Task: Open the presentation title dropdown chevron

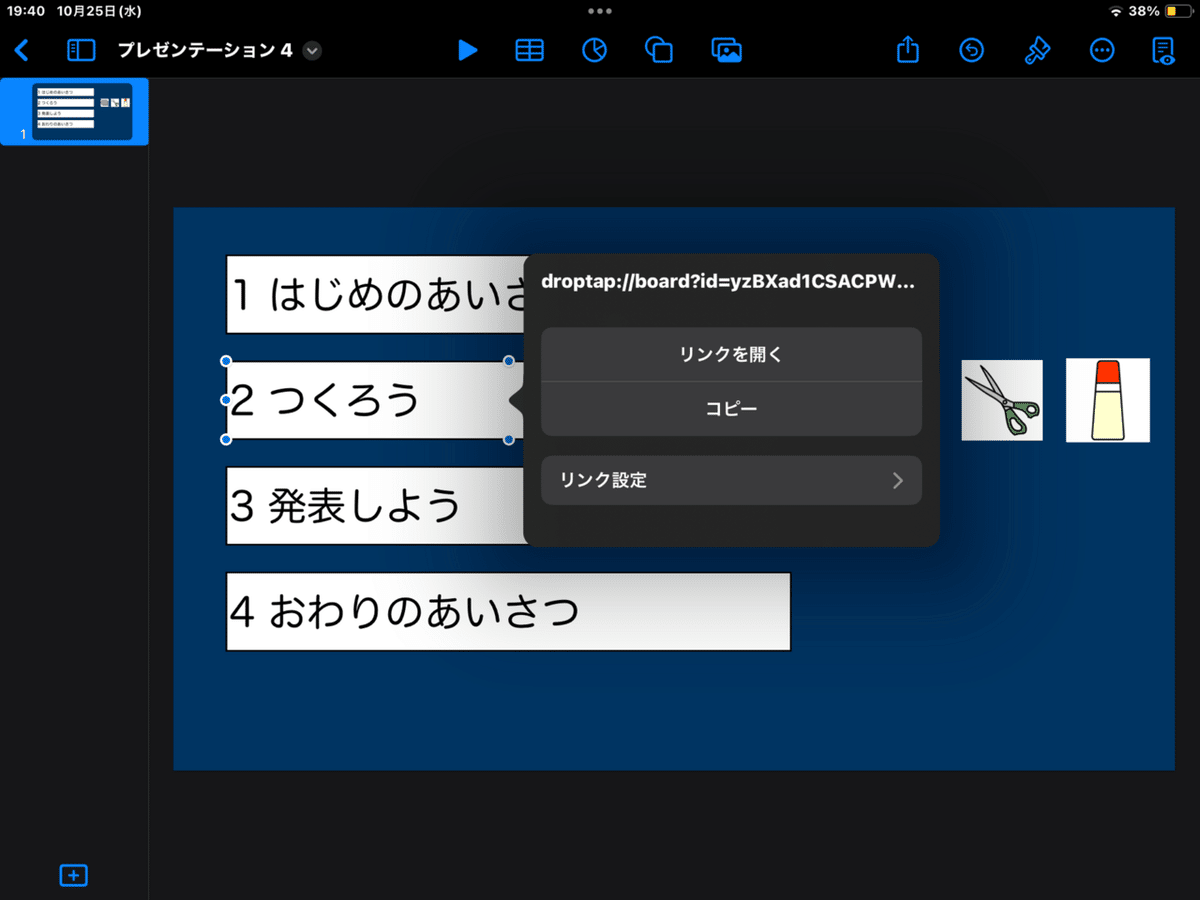Action: pyautogui.click(x=312, y=50)
